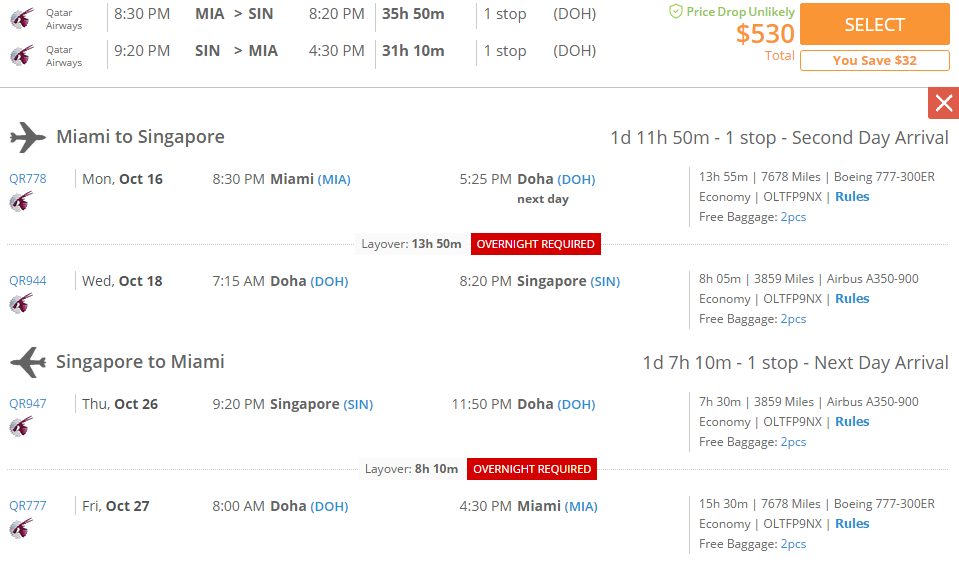Click the Price Drop Unlikely shield icon

tap(676, 11)
